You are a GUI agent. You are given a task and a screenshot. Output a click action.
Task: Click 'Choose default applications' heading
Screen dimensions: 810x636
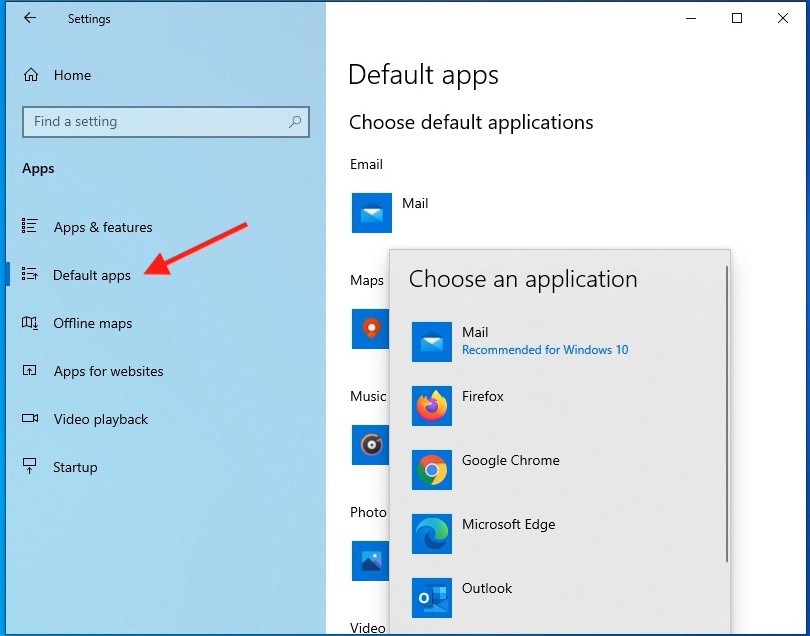[471, 123]
